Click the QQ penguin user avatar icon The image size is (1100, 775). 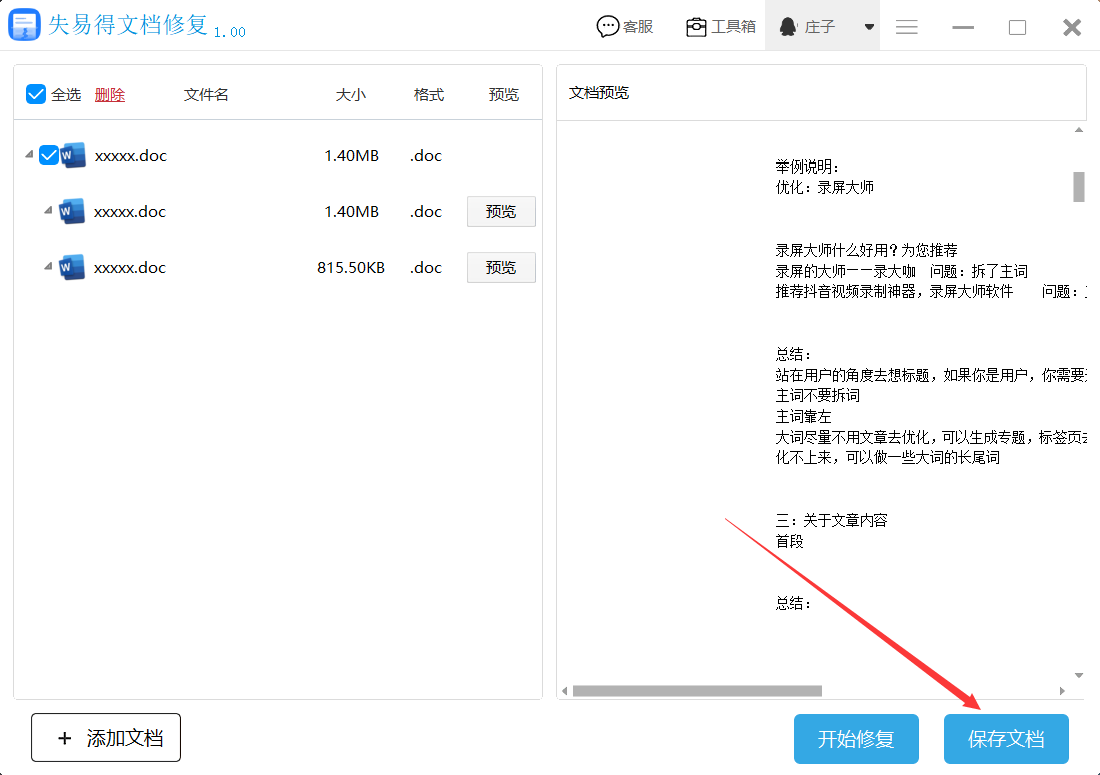pyautogui.click(x=788, y=27)
